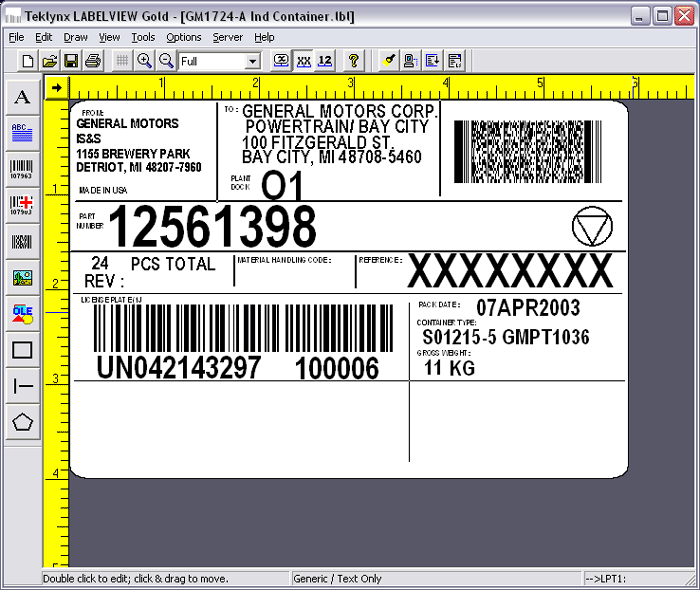
Task: Click the zoom in magnifier button
Action: click(145, 61)
